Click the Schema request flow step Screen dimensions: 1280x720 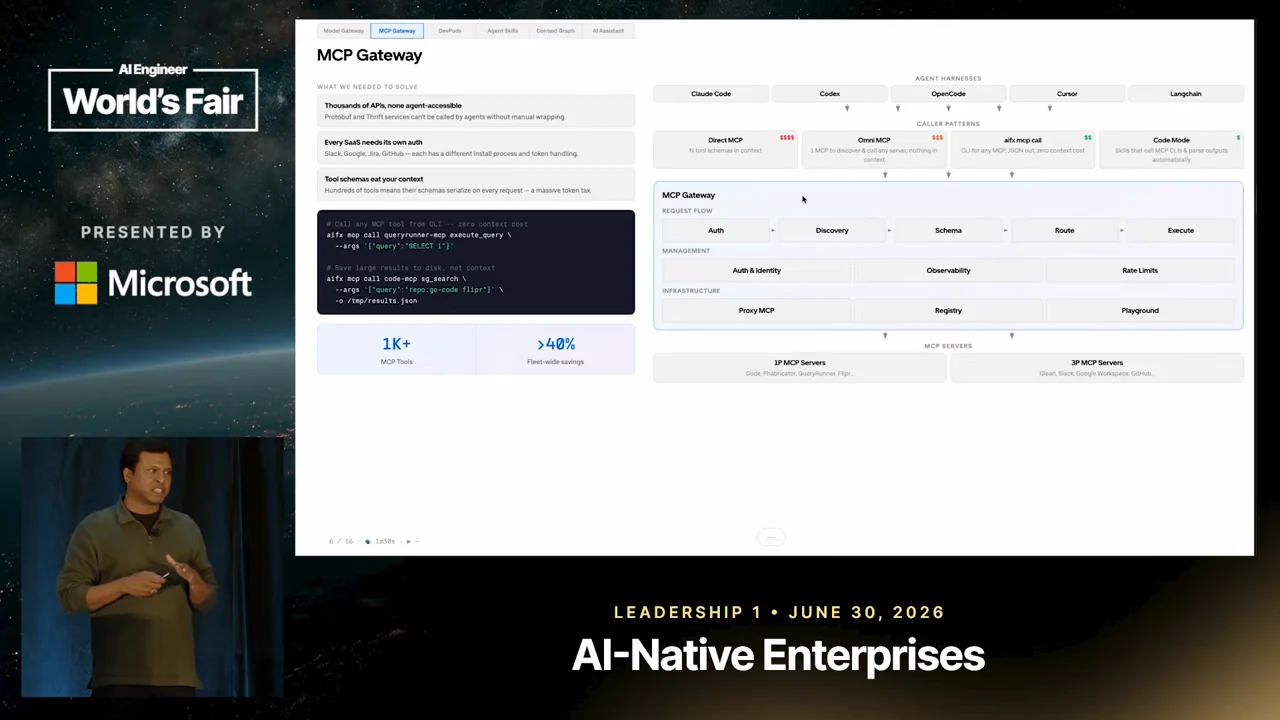948,231
